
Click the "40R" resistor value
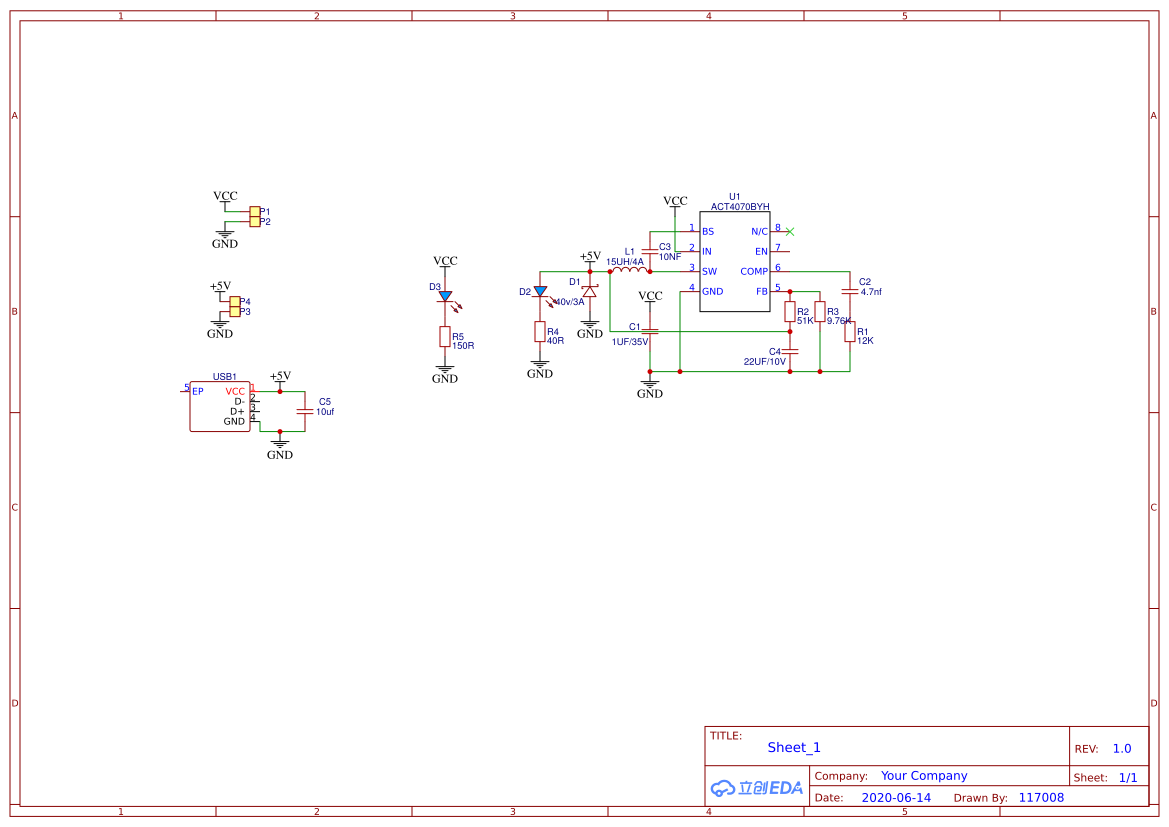click(555, 341)
